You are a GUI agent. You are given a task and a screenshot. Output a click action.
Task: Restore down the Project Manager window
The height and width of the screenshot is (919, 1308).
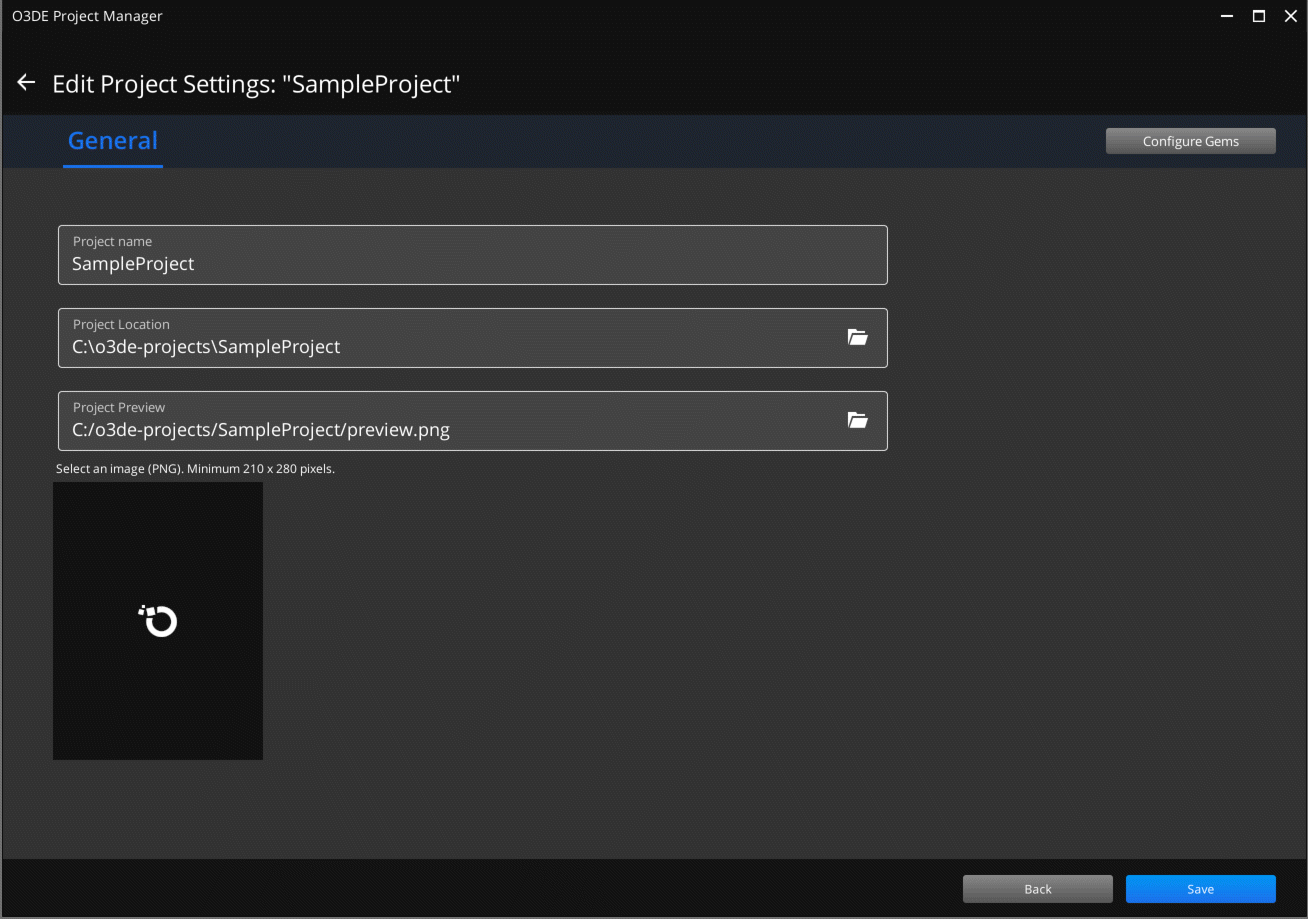1258,15
